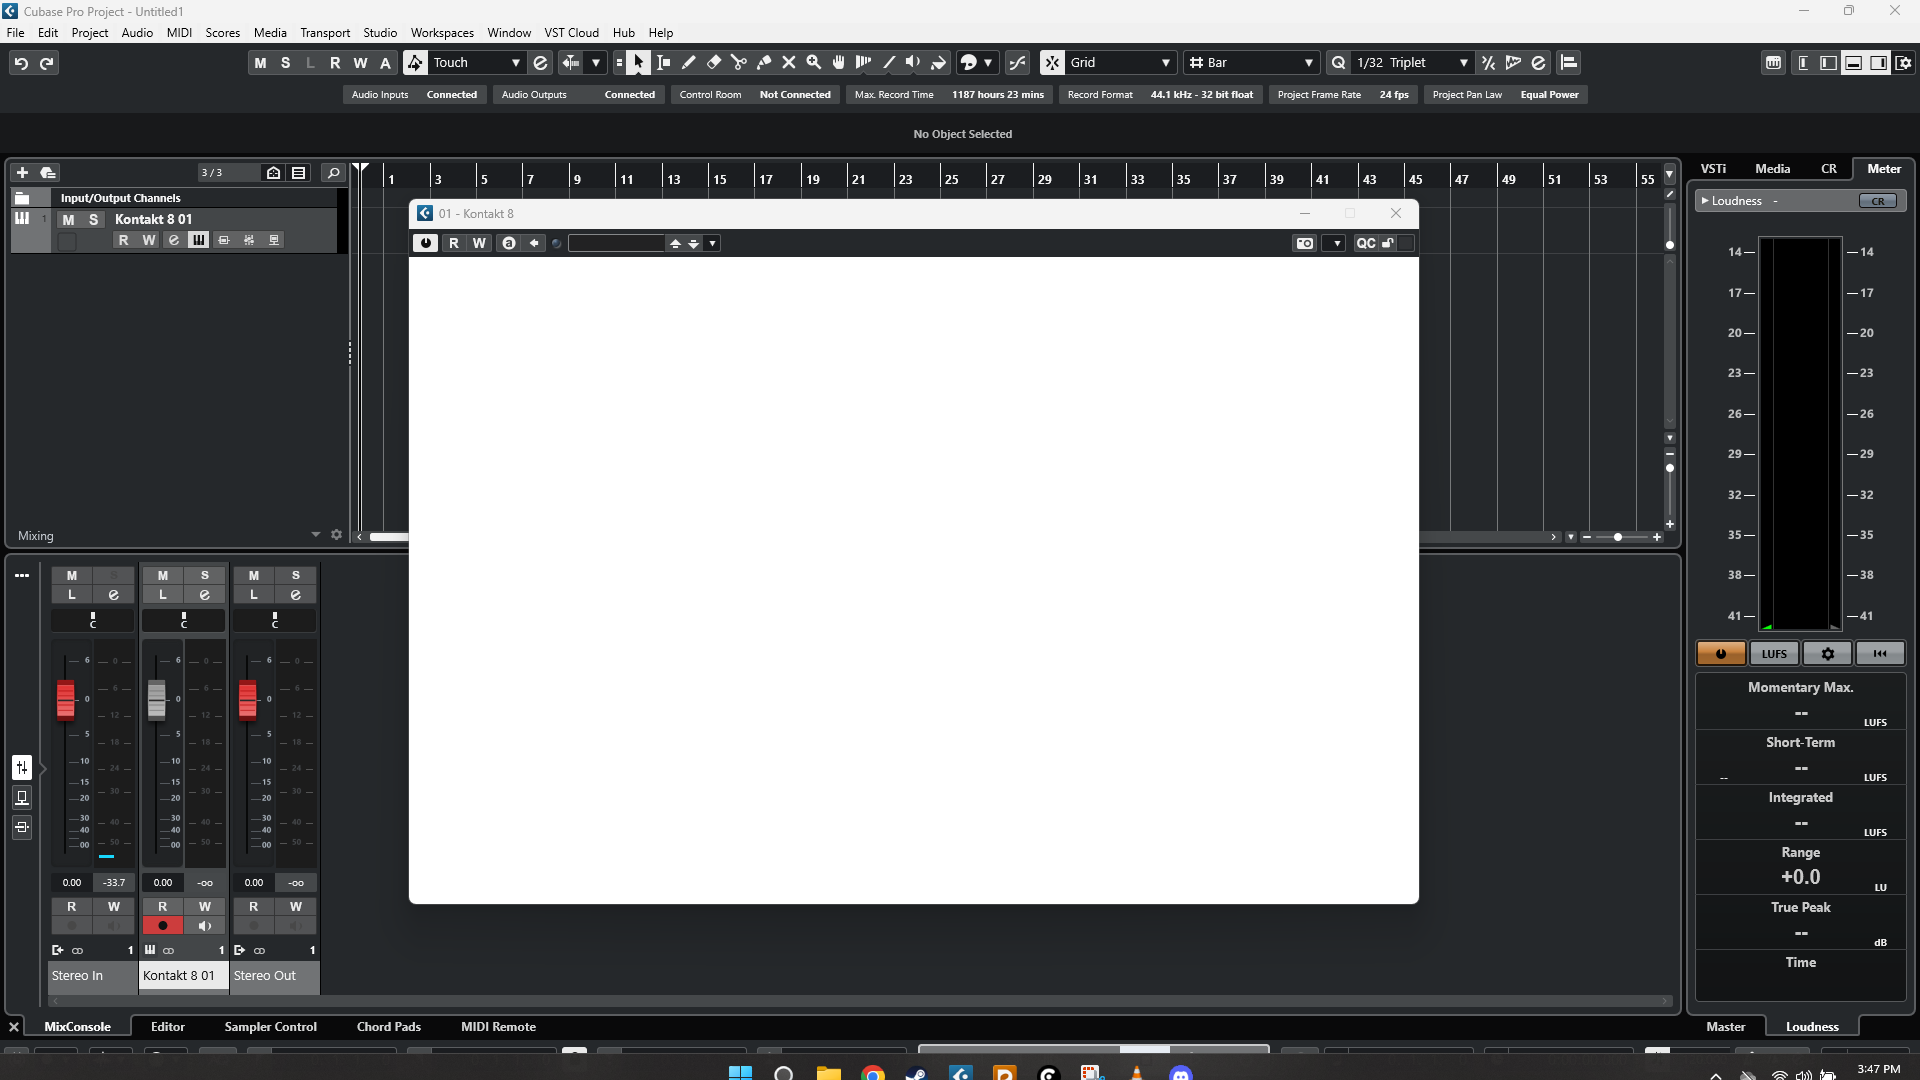1920x1080 pixels.
Task: Open the Workspaces menu
Action: (442, 32)
